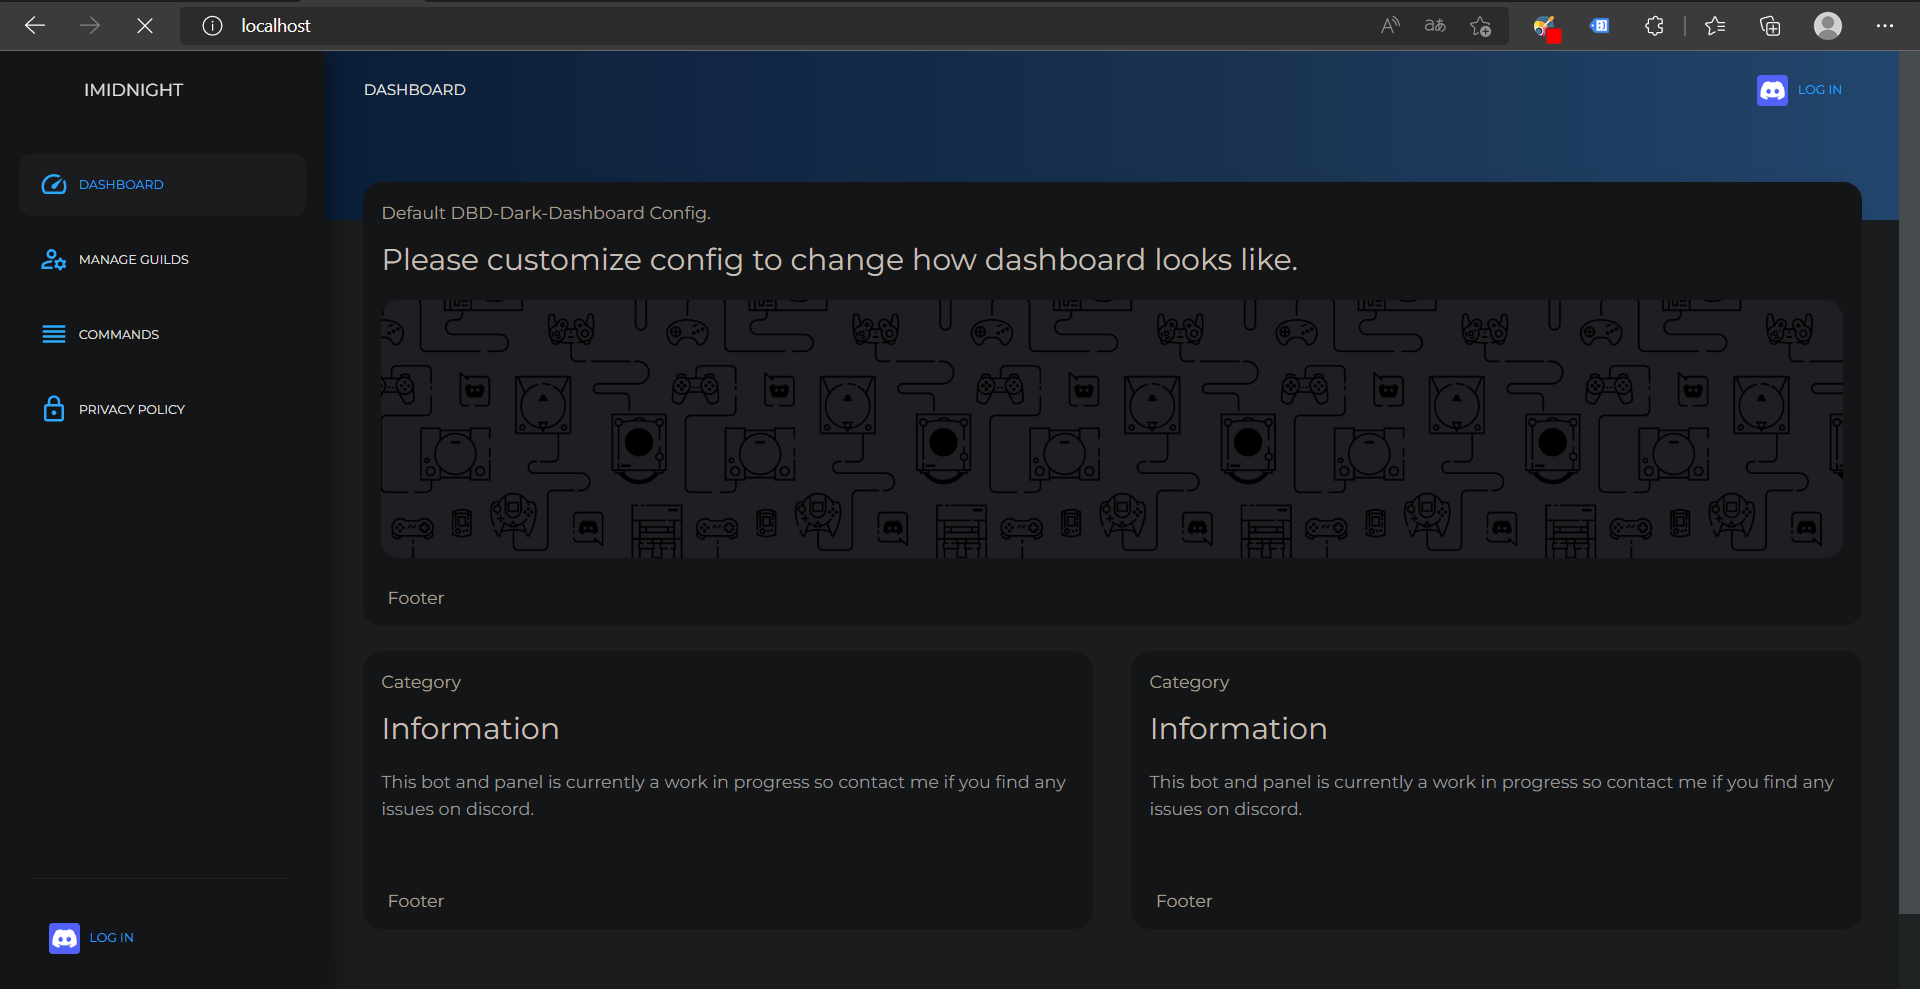Viewport: 1920px width, 989px height.
Task: Click the Commands list icon in sidebar
Action: click(53, 334)
